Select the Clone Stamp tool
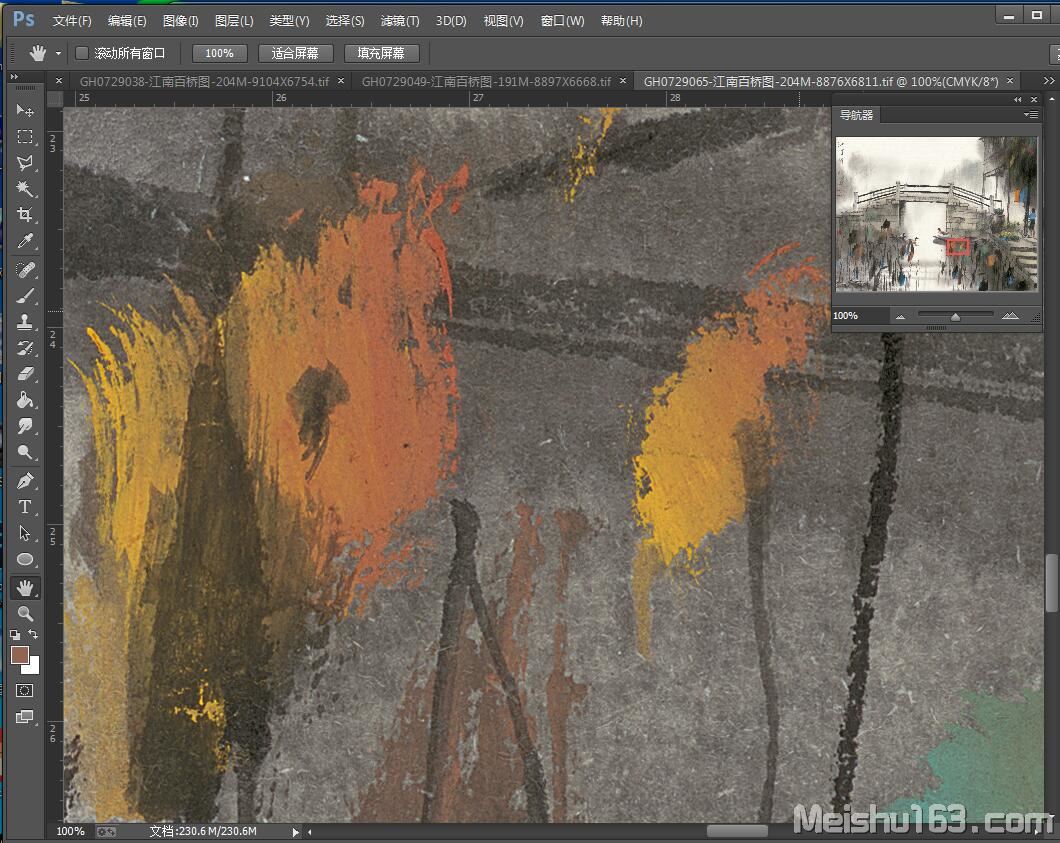This screenshot has height=843, width=1060. point(25,322)
